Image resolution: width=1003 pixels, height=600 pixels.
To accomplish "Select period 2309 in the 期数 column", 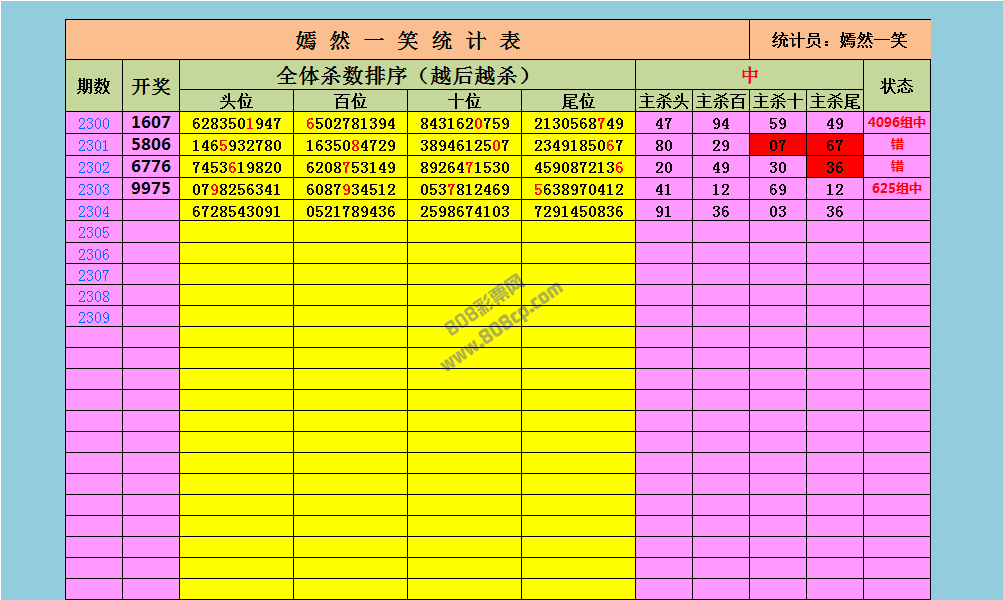I will coord(94,317).
